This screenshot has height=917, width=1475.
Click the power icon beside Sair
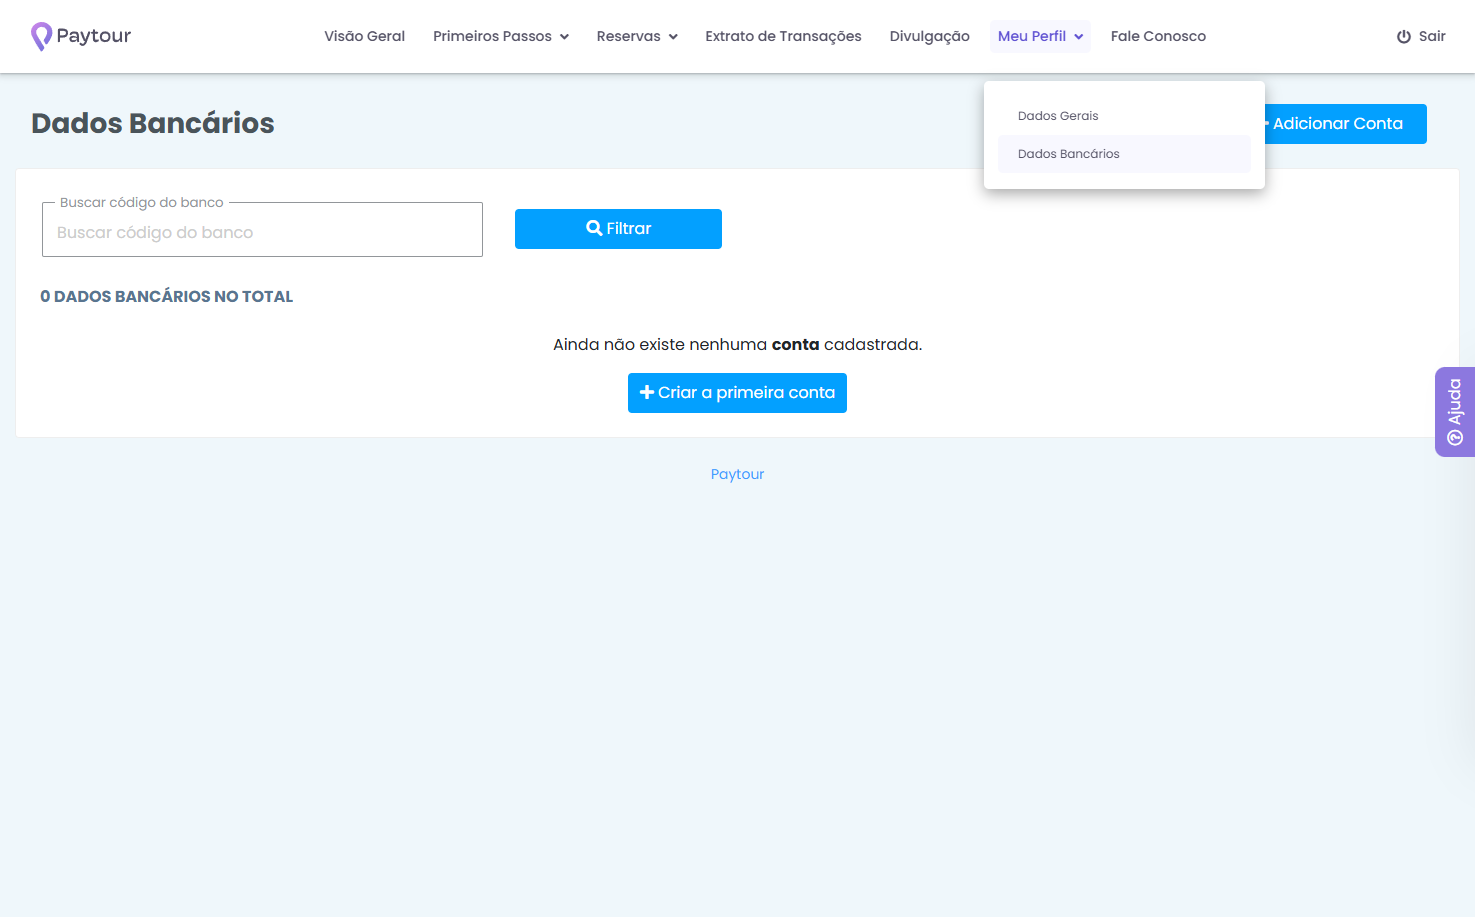point(1404,36)
